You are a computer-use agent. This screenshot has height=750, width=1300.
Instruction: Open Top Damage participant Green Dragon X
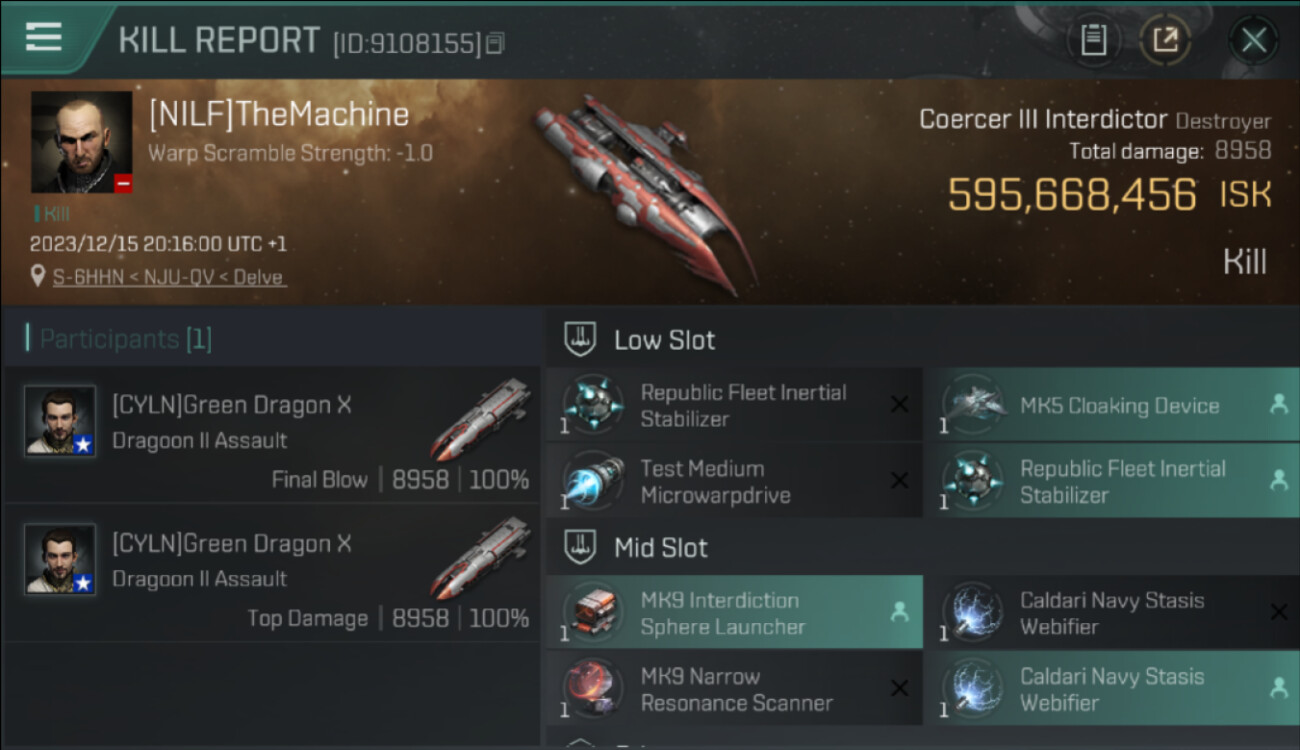(272, 573)
